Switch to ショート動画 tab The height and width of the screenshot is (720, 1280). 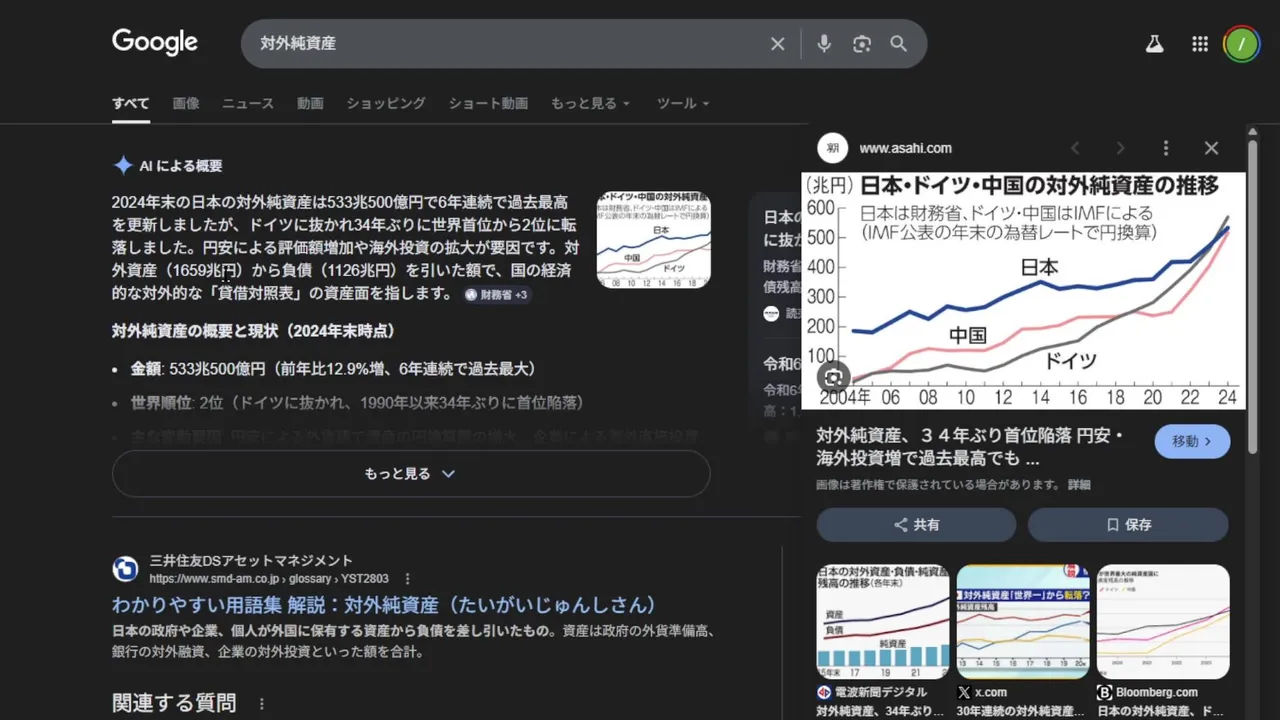[488, 103]
